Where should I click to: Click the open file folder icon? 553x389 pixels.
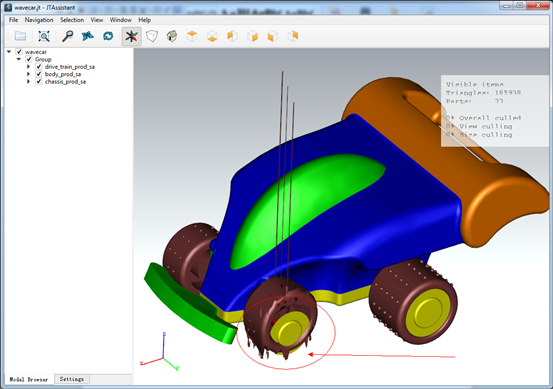pos(20,36)
